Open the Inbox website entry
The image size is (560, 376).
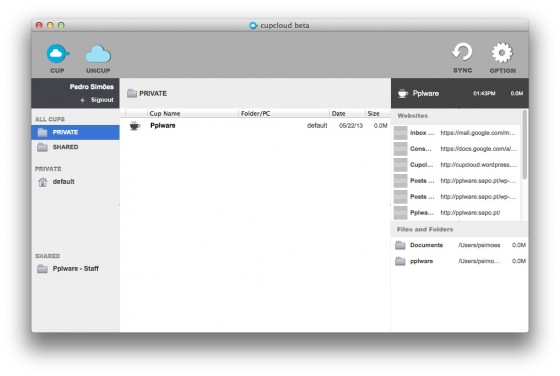pyautogui.click(x=456, y=133)
